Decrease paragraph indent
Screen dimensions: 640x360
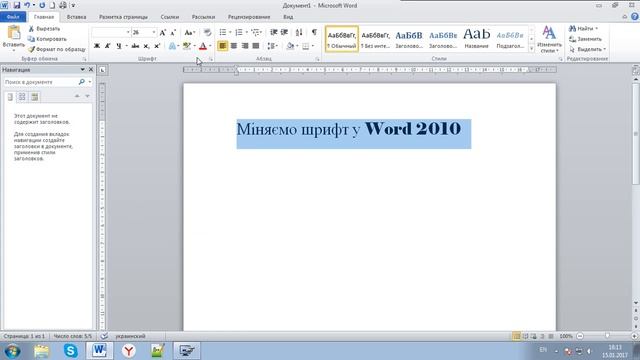pyautogui.click(x=274, y=32)
